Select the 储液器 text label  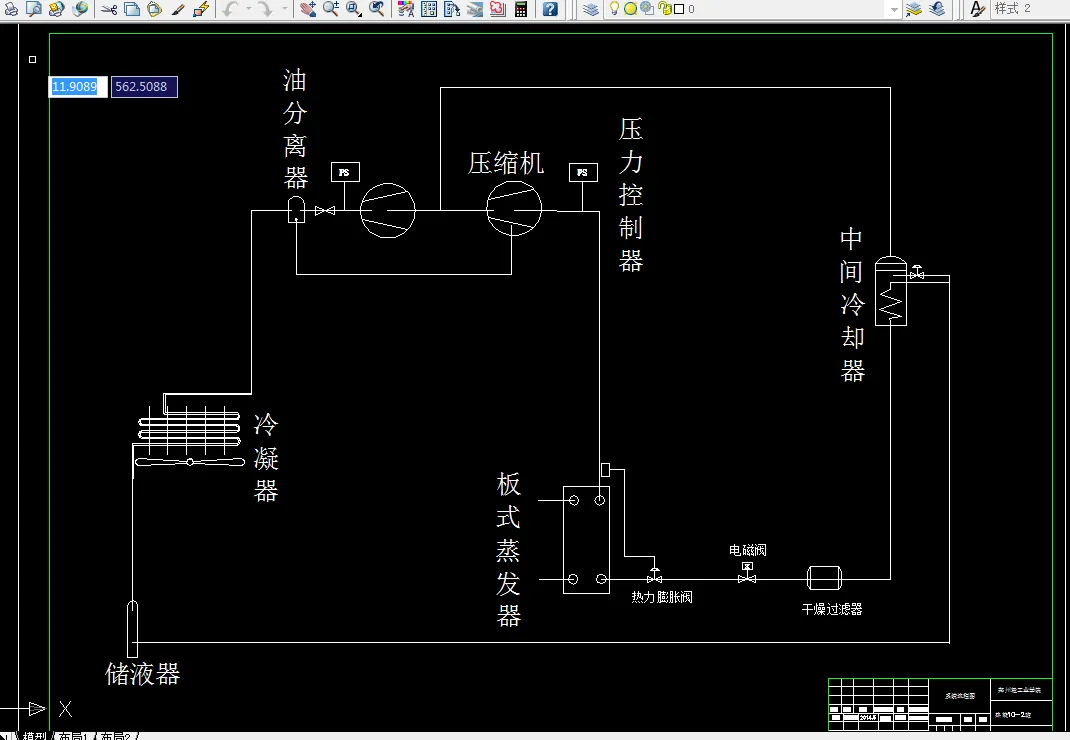coord(143,674)
